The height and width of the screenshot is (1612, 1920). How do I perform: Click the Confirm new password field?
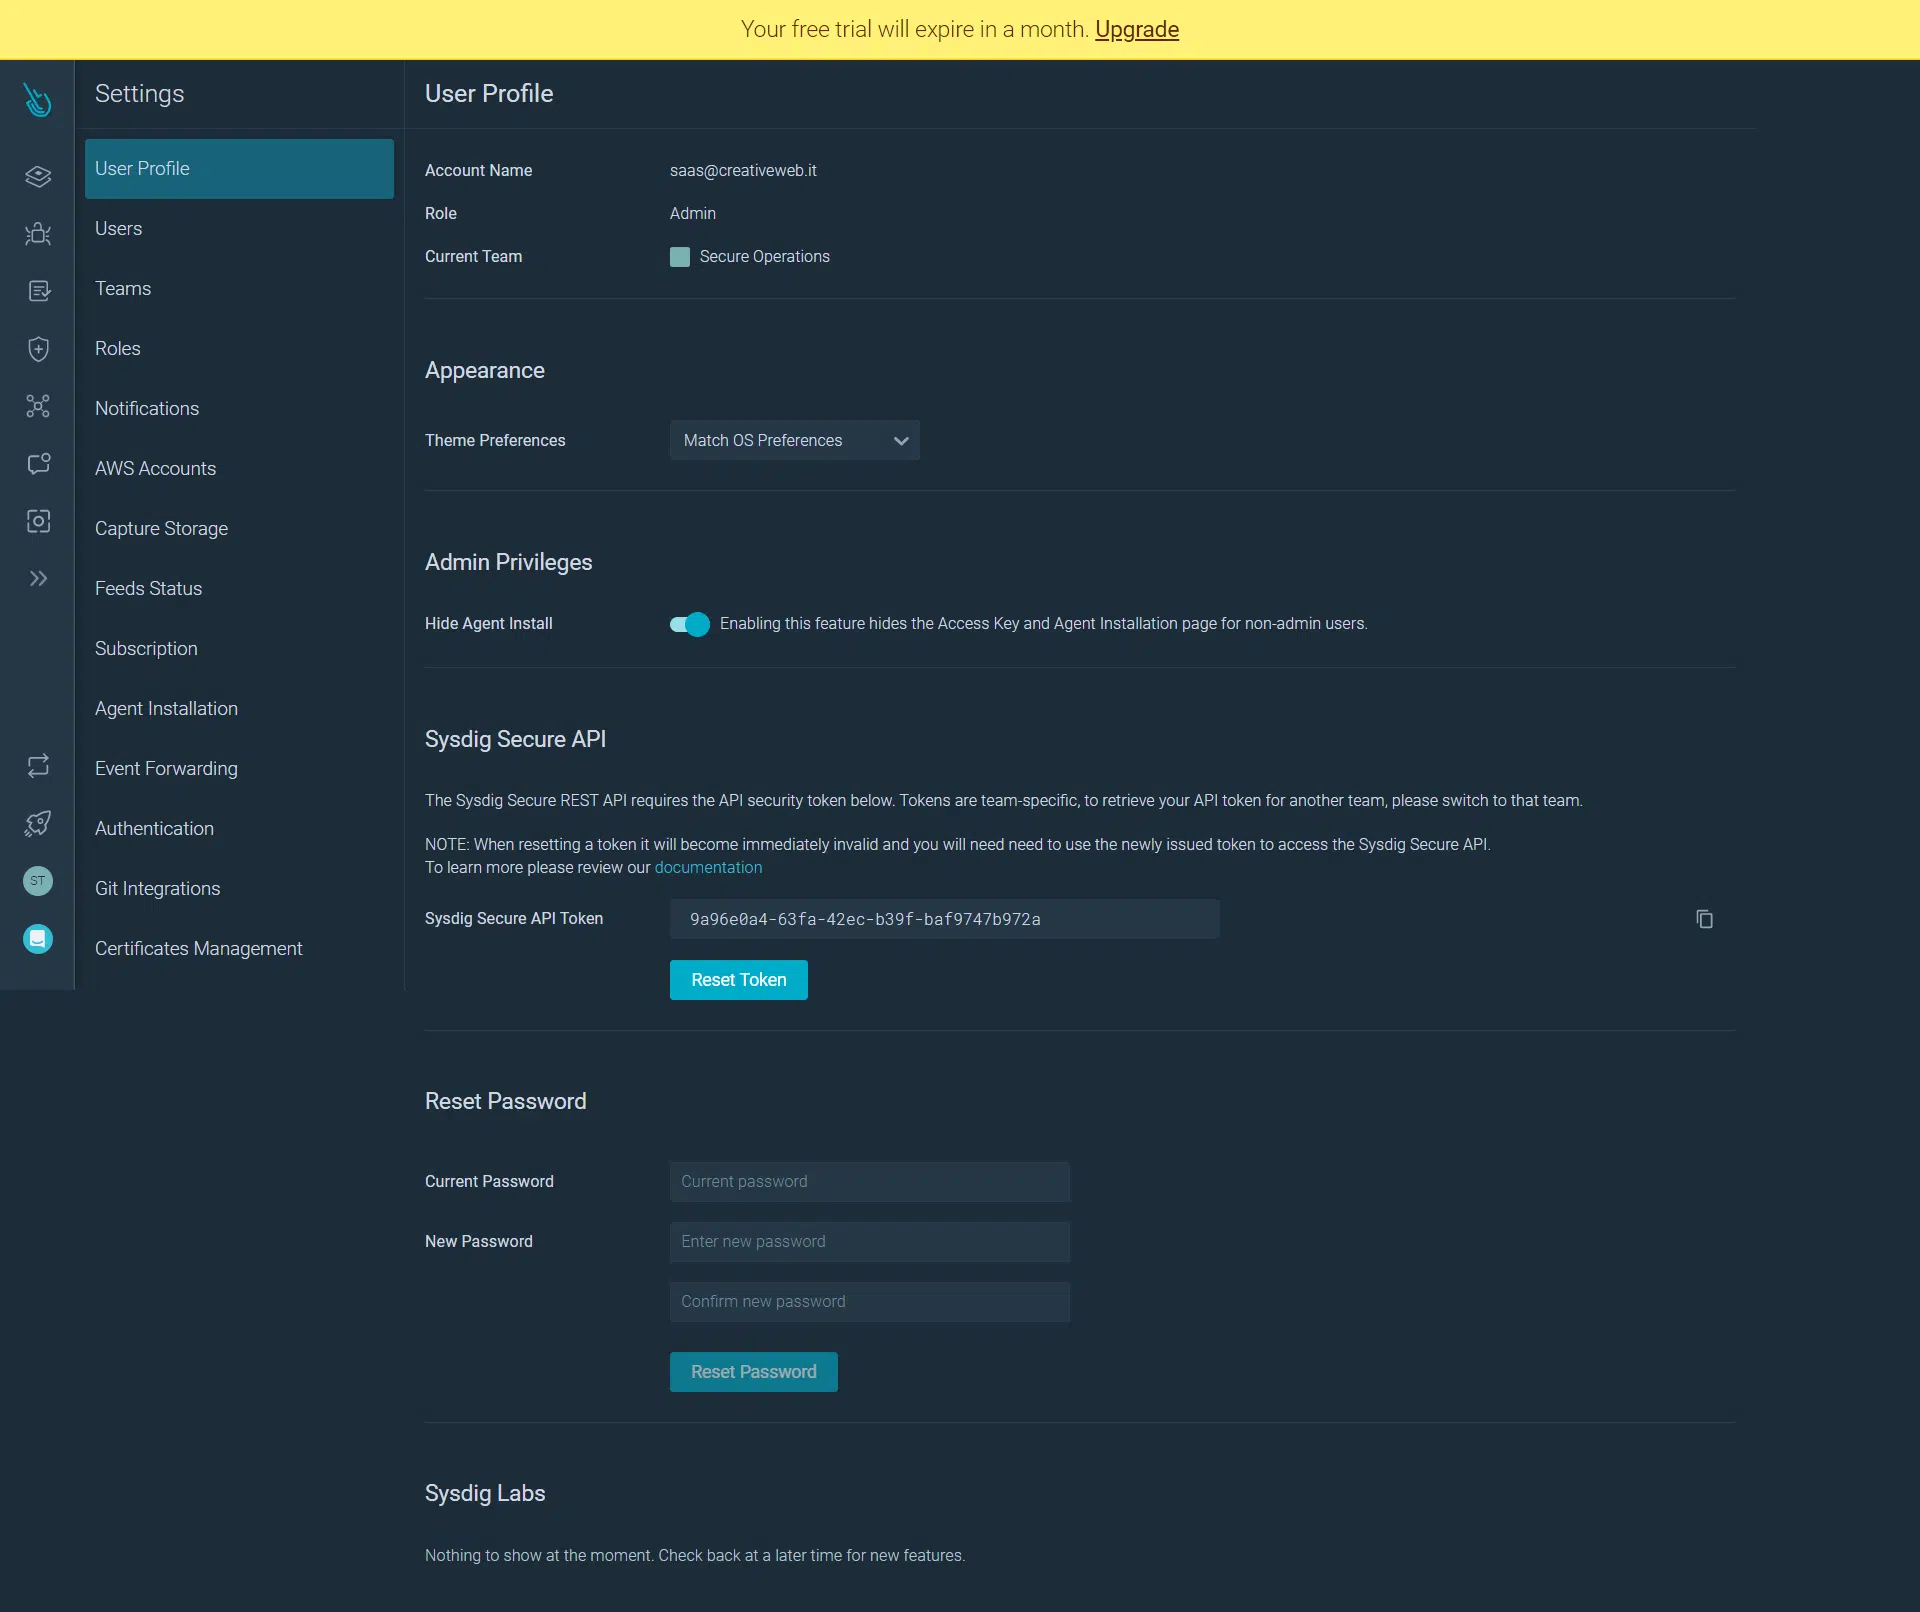click(870, 1302)
